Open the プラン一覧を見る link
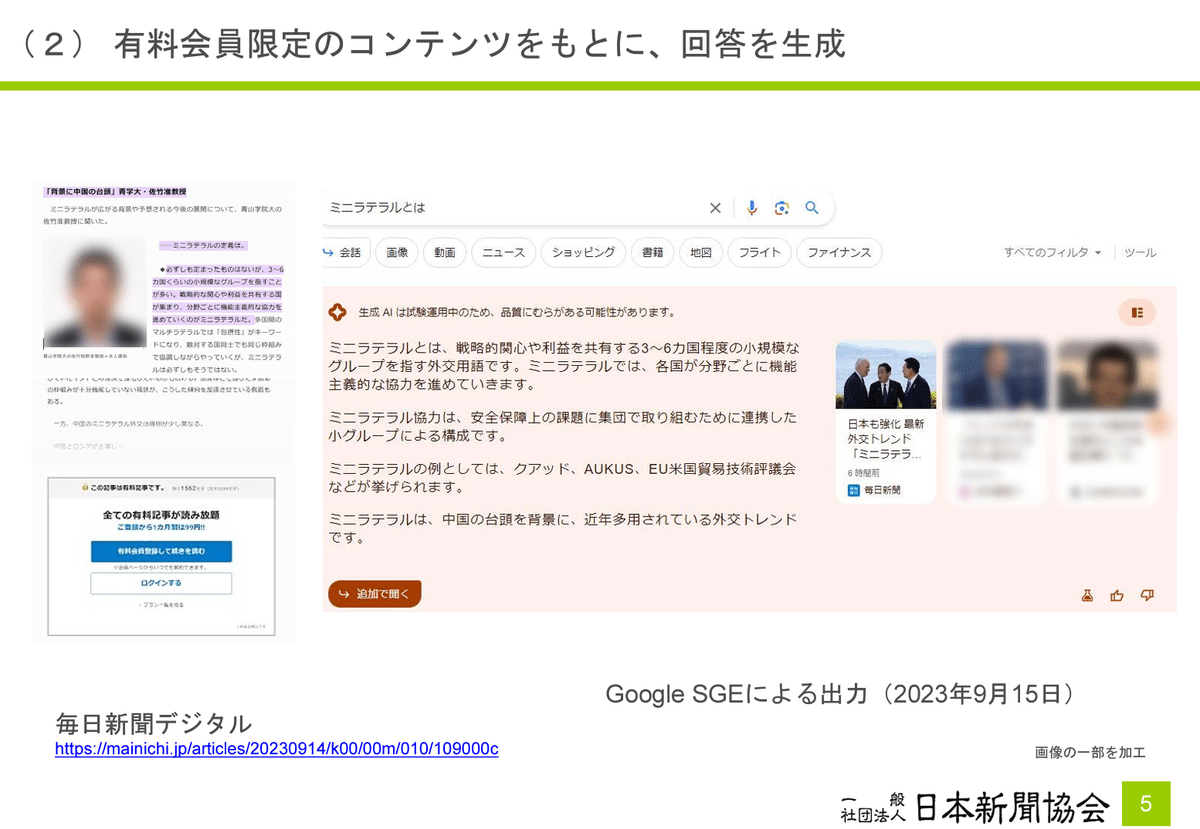The width and height of the screenshot is (1200, 829). [x=161, y=605]
